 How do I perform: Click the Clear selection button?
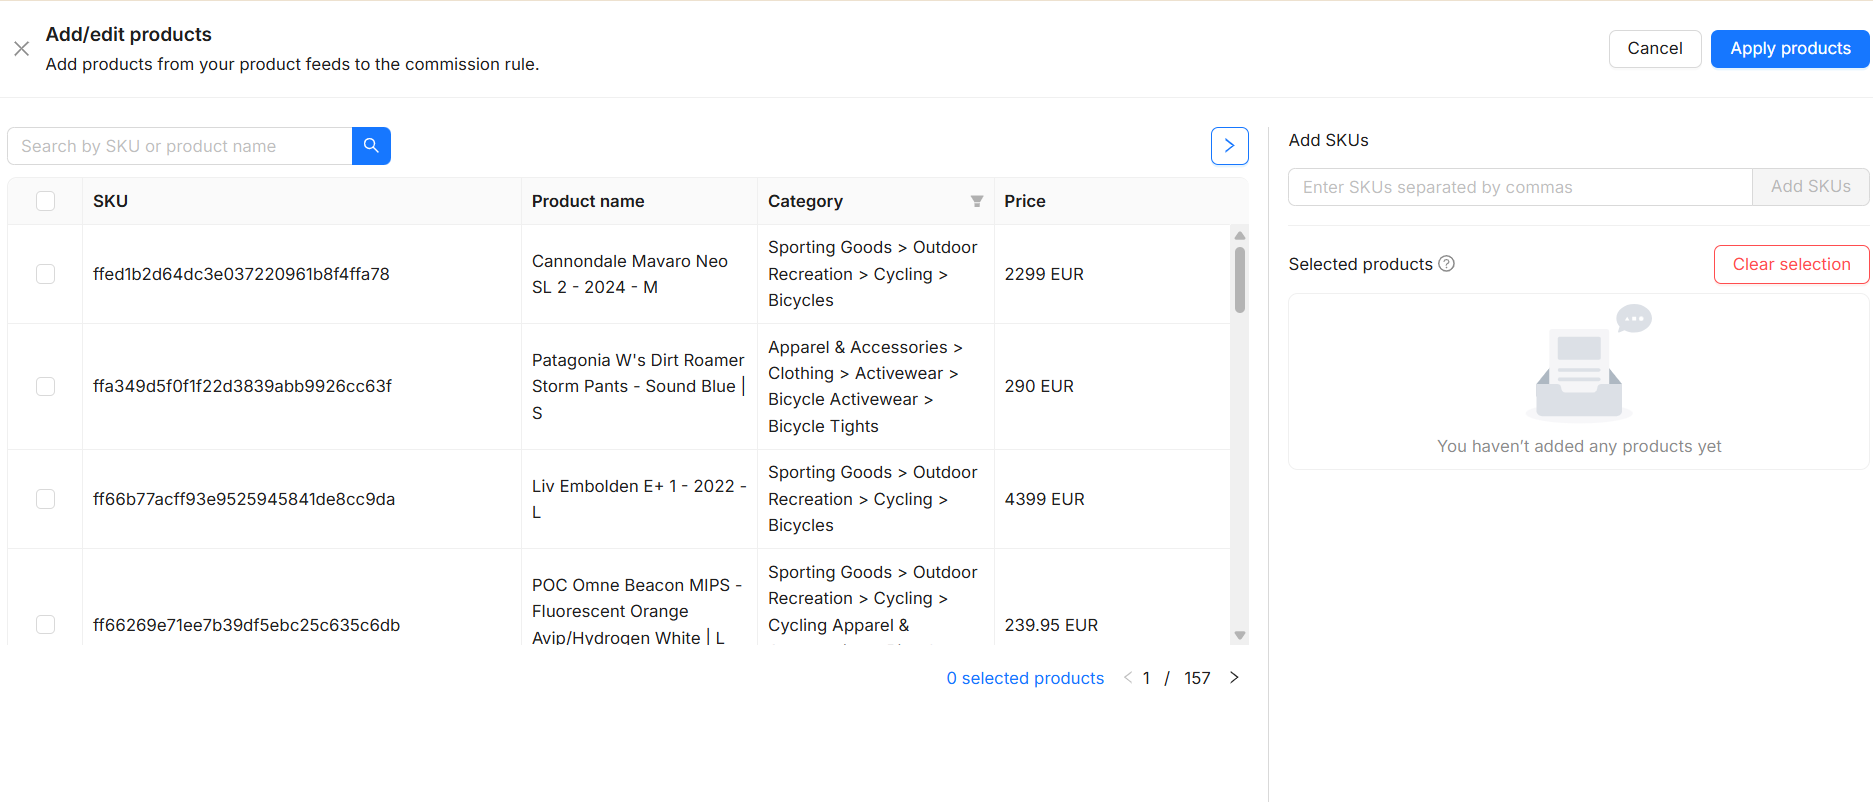(1790, 265)
